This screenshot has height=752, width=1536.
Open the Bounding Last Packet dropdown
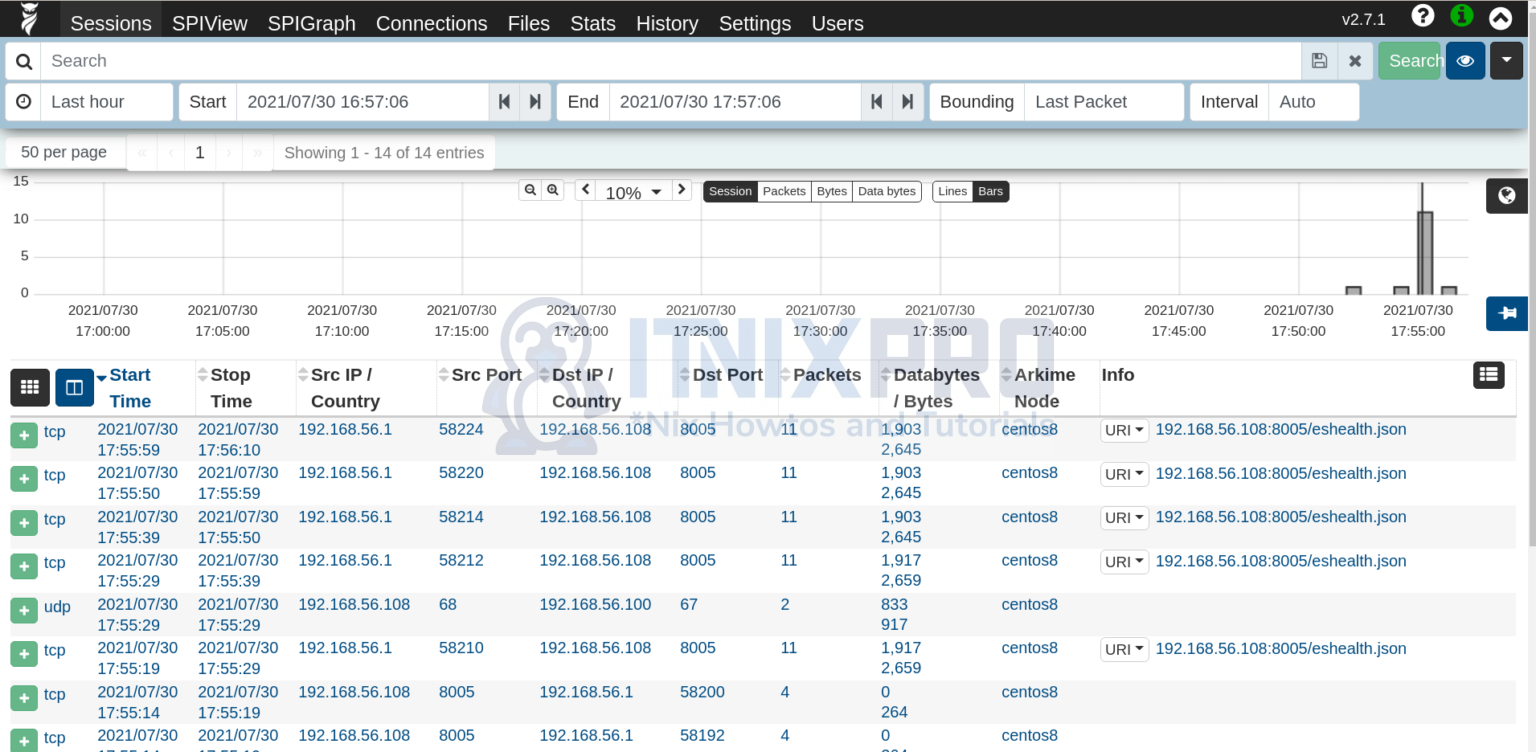[1104, 102]
